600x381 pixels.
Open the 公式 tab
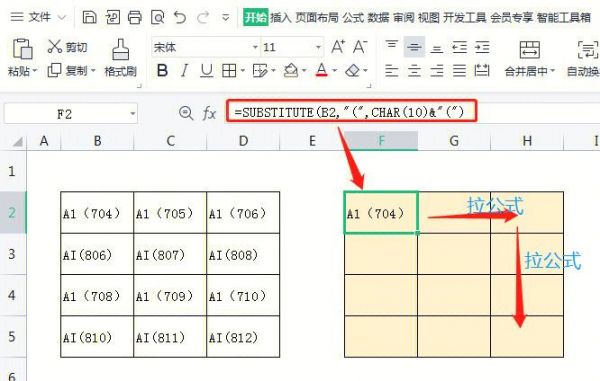tap(353, 17)
